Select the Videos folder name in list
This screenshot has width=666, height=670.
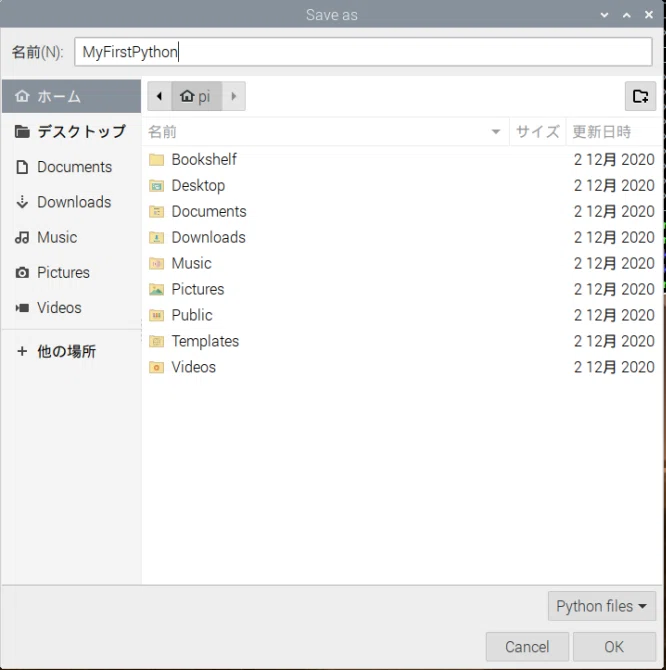coord(194,367)
